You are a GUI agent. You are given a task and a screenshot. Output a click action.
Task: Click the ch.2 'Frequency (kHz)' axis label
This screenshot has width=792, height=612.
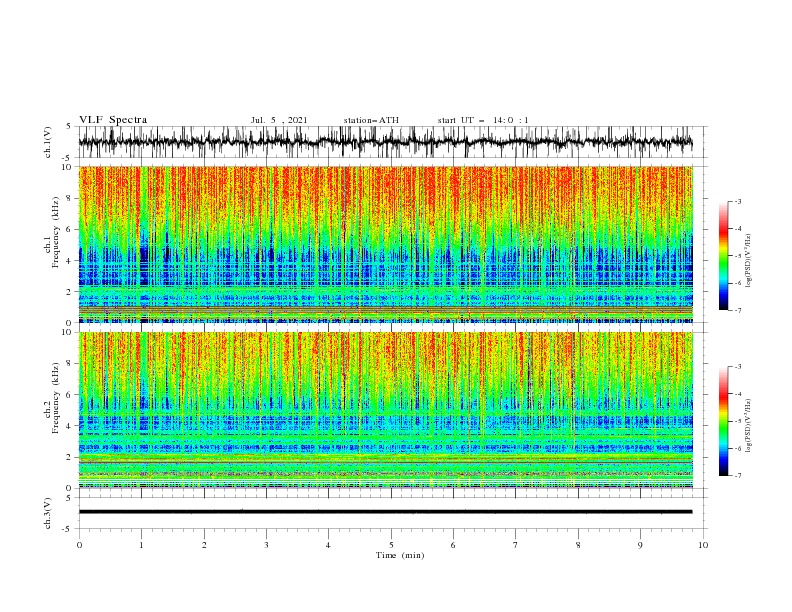coord(56,398)
